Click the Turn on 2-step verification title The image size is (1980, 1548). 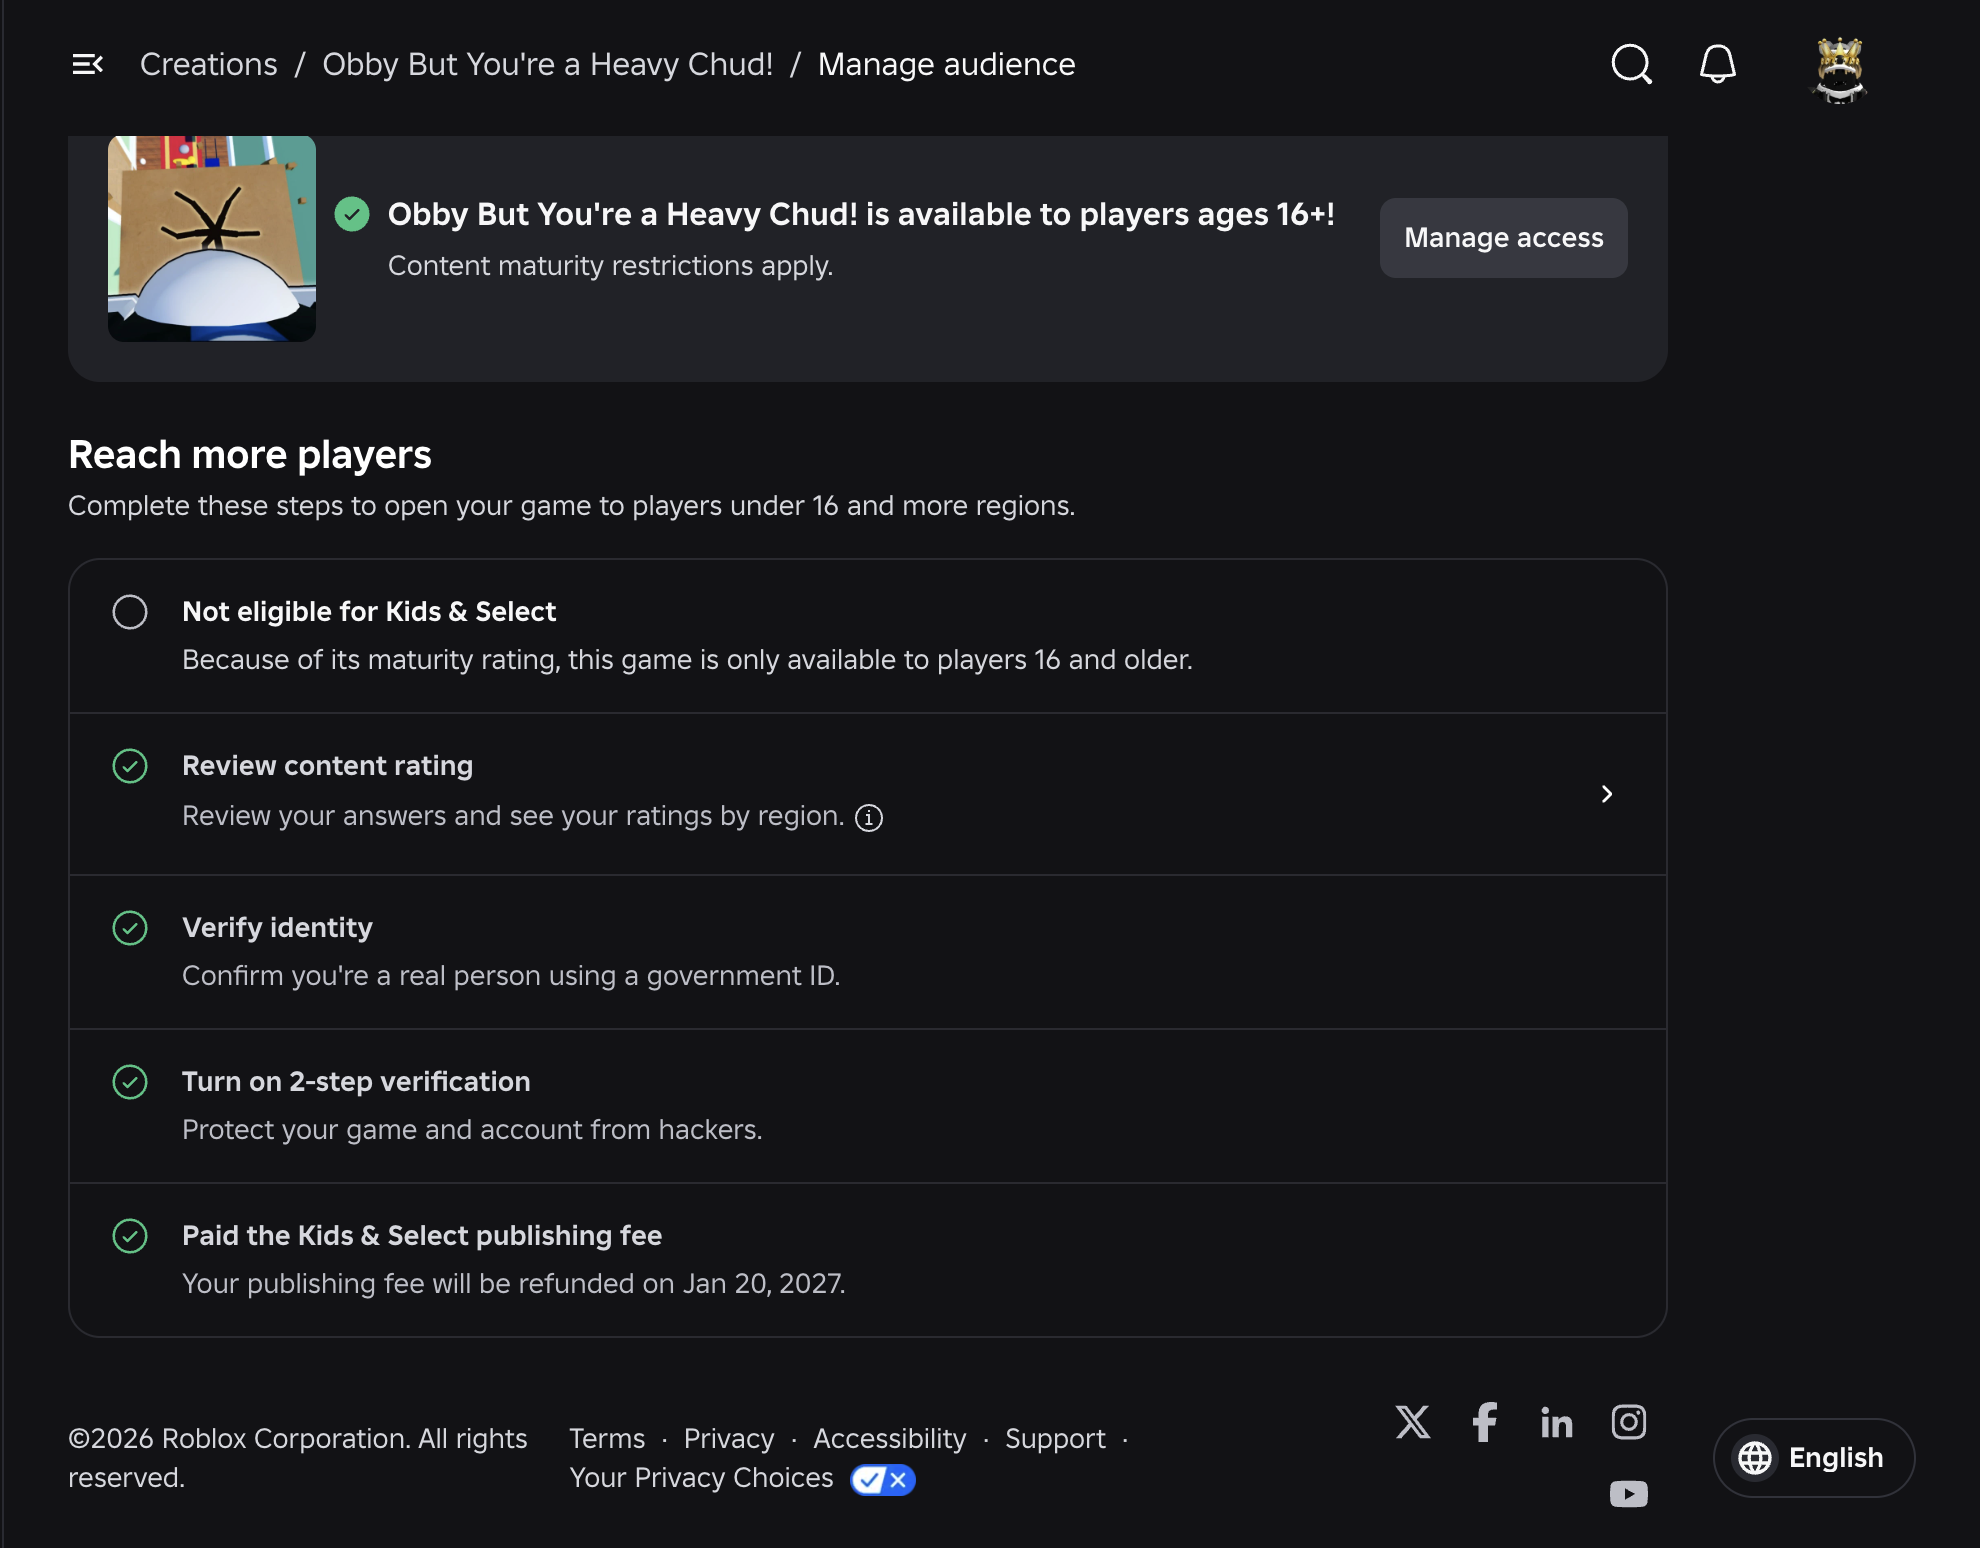tap(356, 1082)
